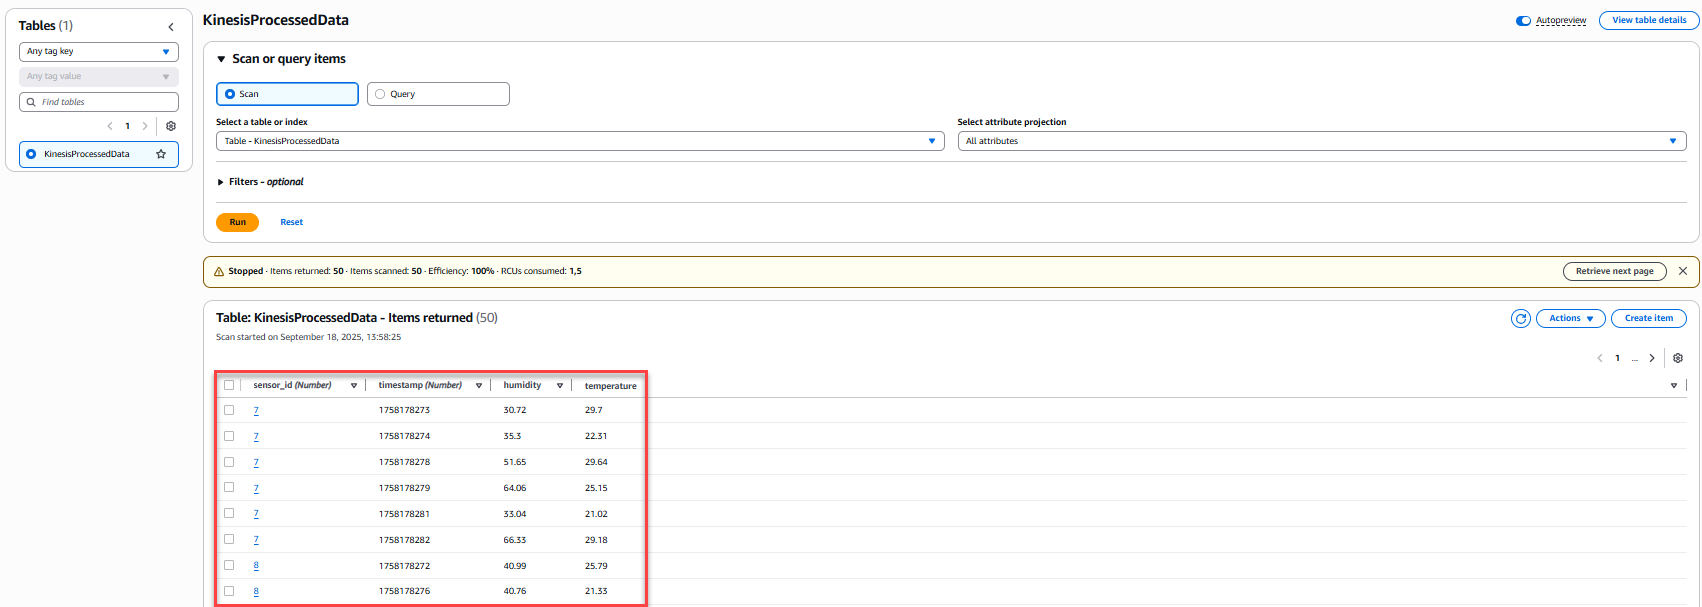Toggle the Autopreview switch
This screenshot has height=607, width=1702.
click(1523, 21)
